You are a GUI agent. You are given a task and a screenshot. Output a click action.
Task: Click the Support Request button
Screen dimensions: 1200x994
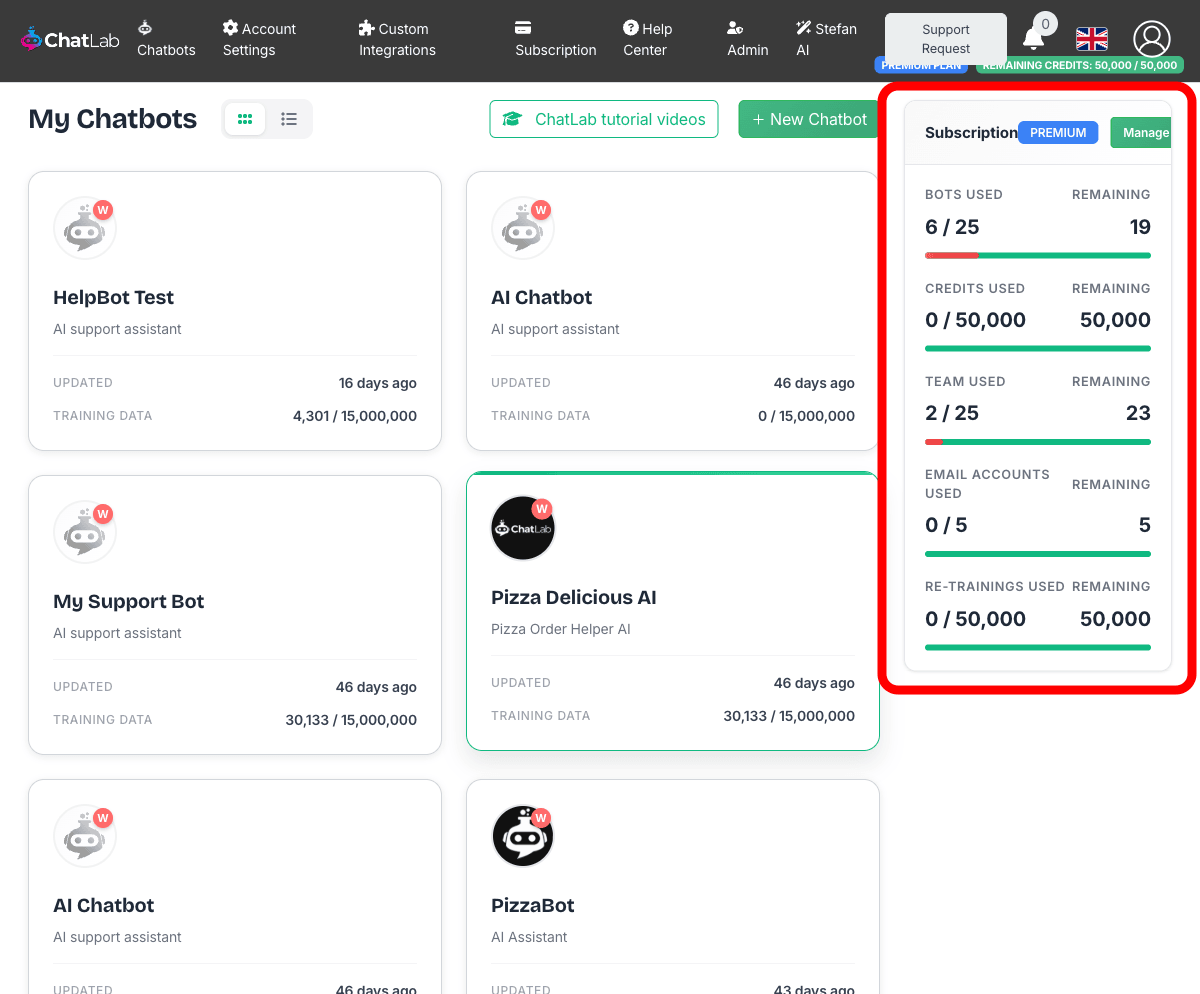point(945,39)
